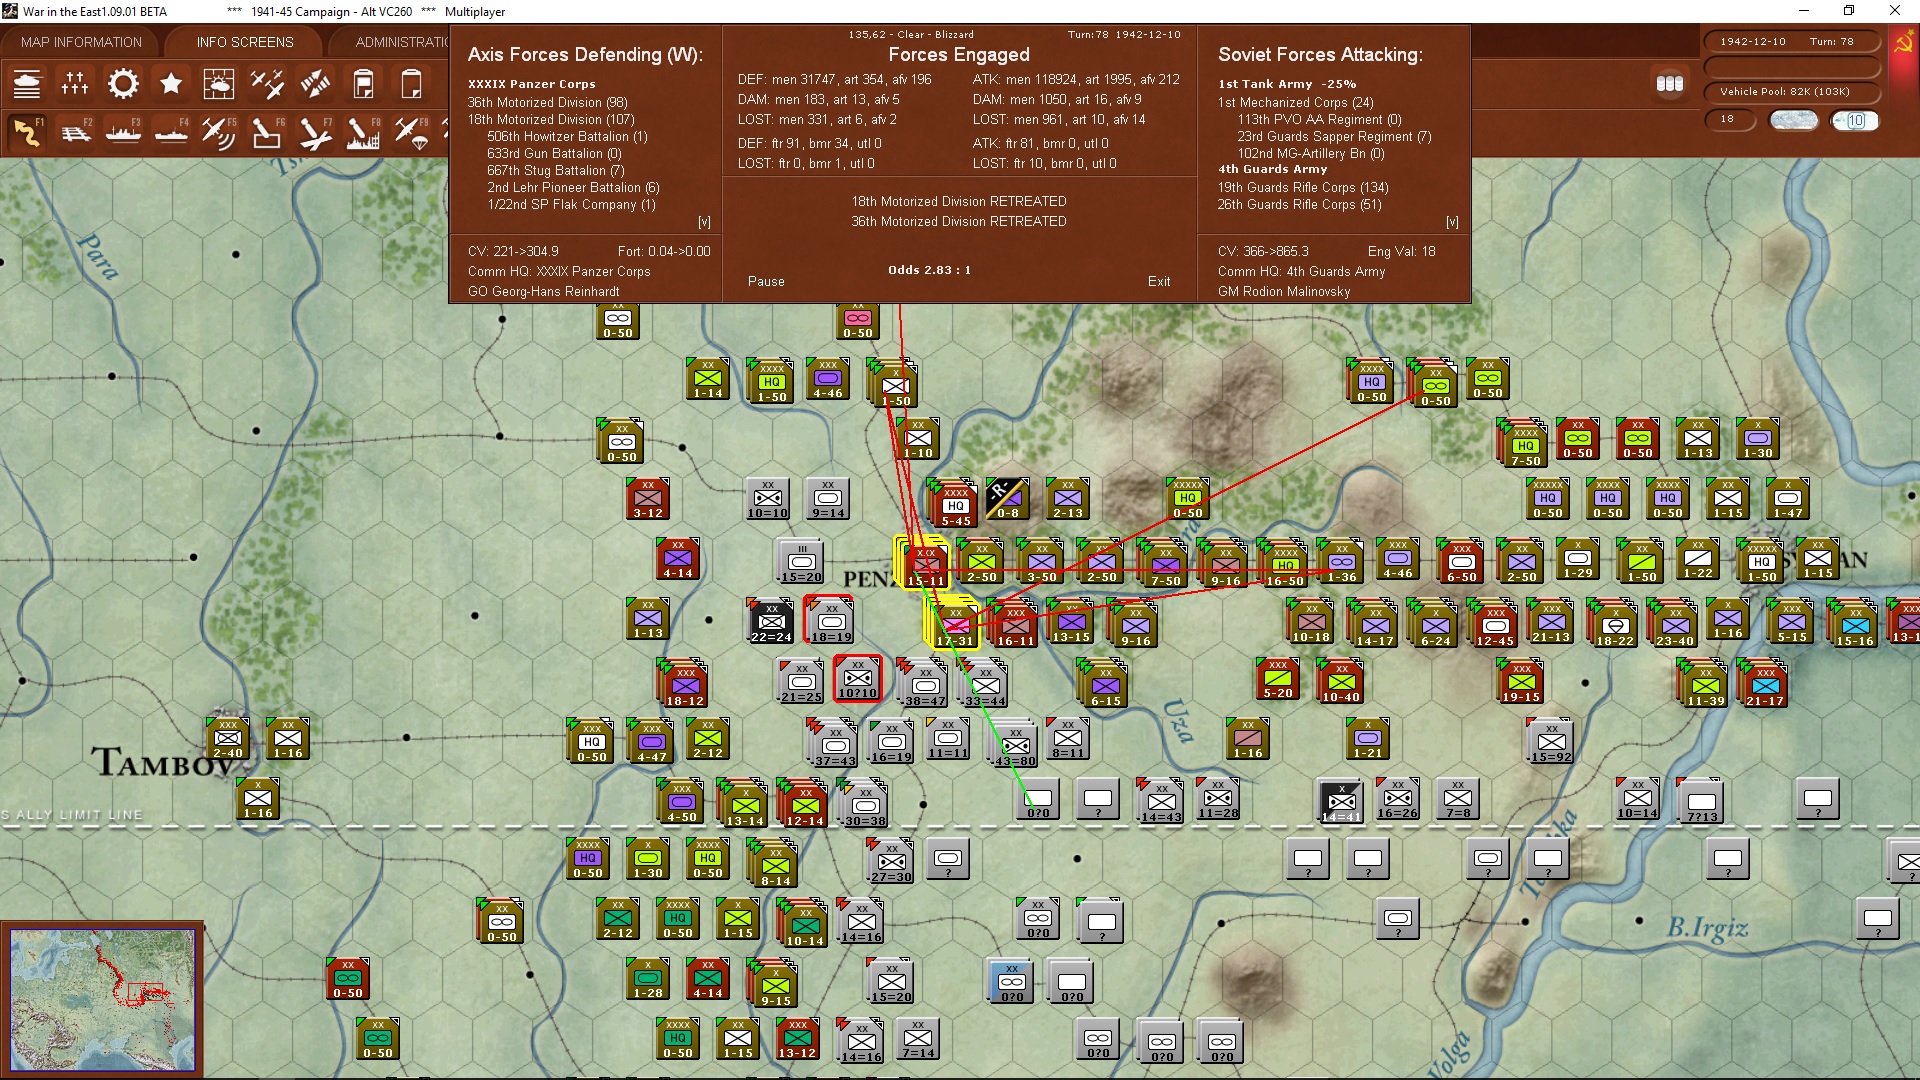This screenshot has width=1920, height=1080.
Task: Click the Soviet hammer and sickle flag
Action: (x=1903, y=43)
